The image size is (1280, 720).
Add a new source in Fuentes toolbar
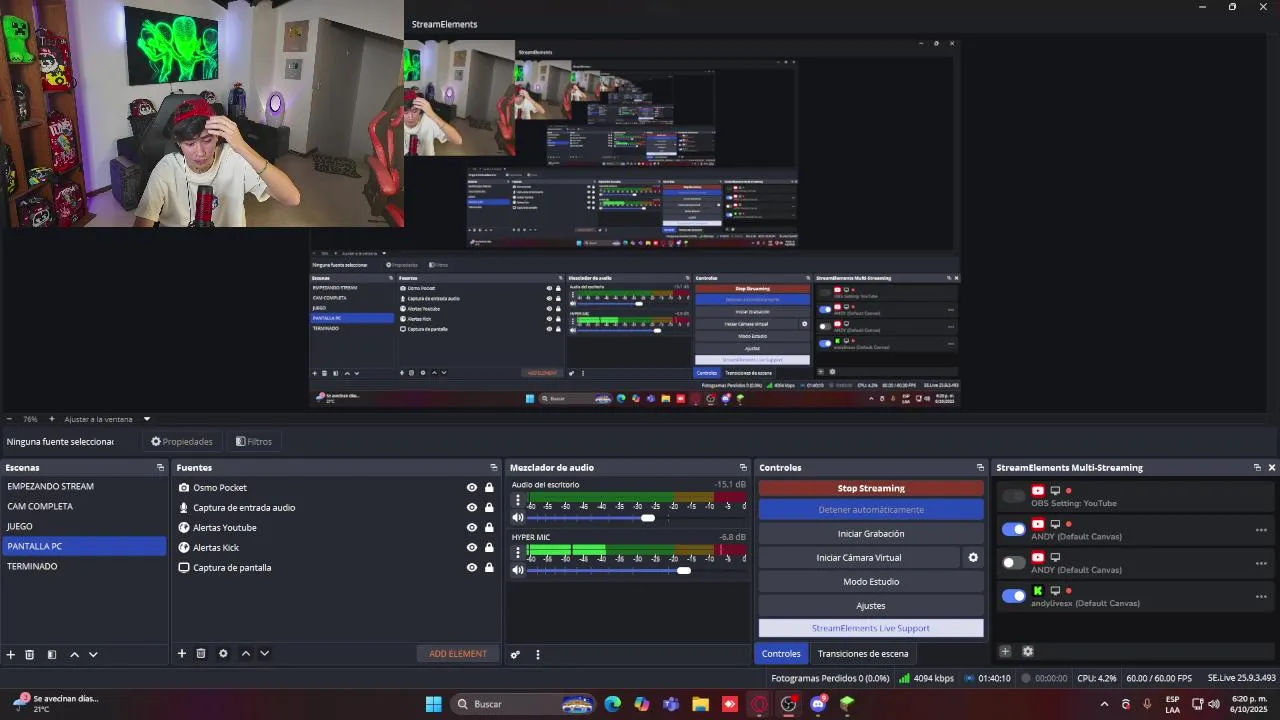point(182,654)
